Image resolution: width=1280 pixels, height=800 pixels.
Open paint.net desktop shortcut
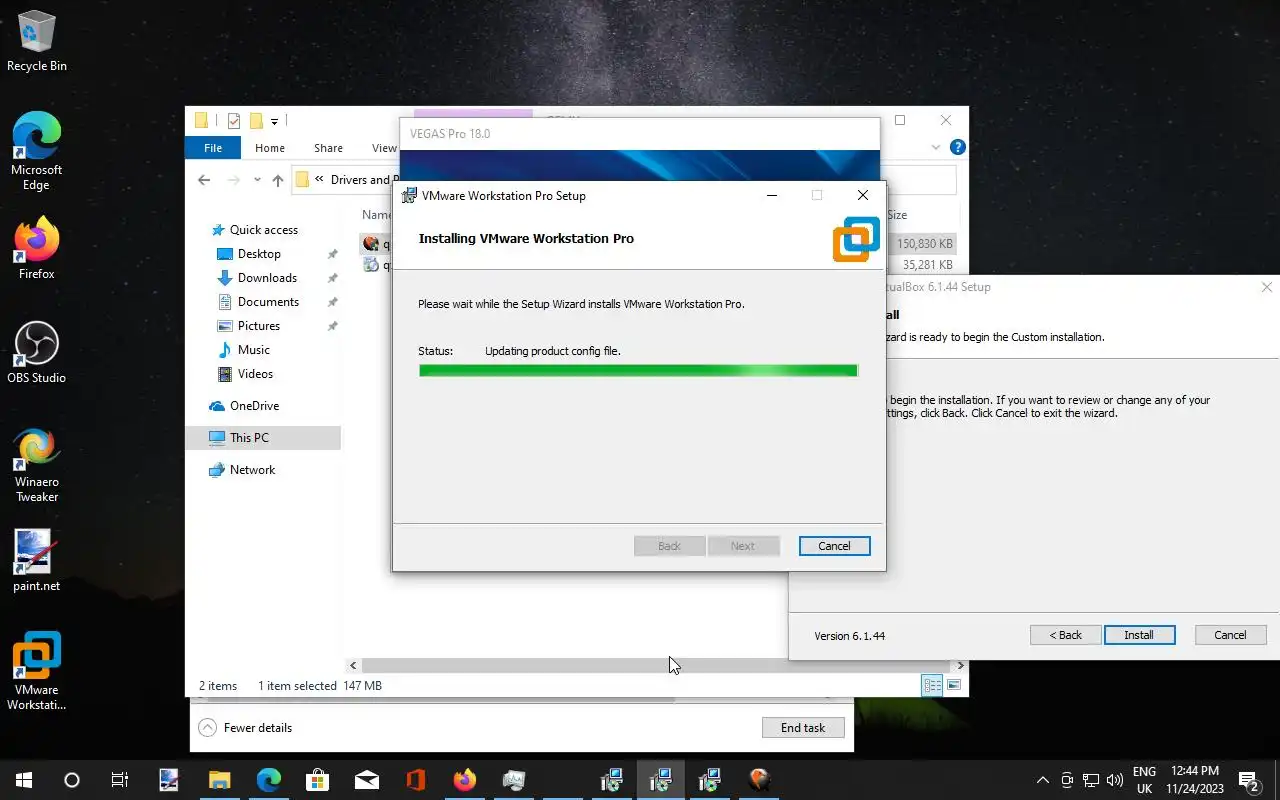(37, 560)
